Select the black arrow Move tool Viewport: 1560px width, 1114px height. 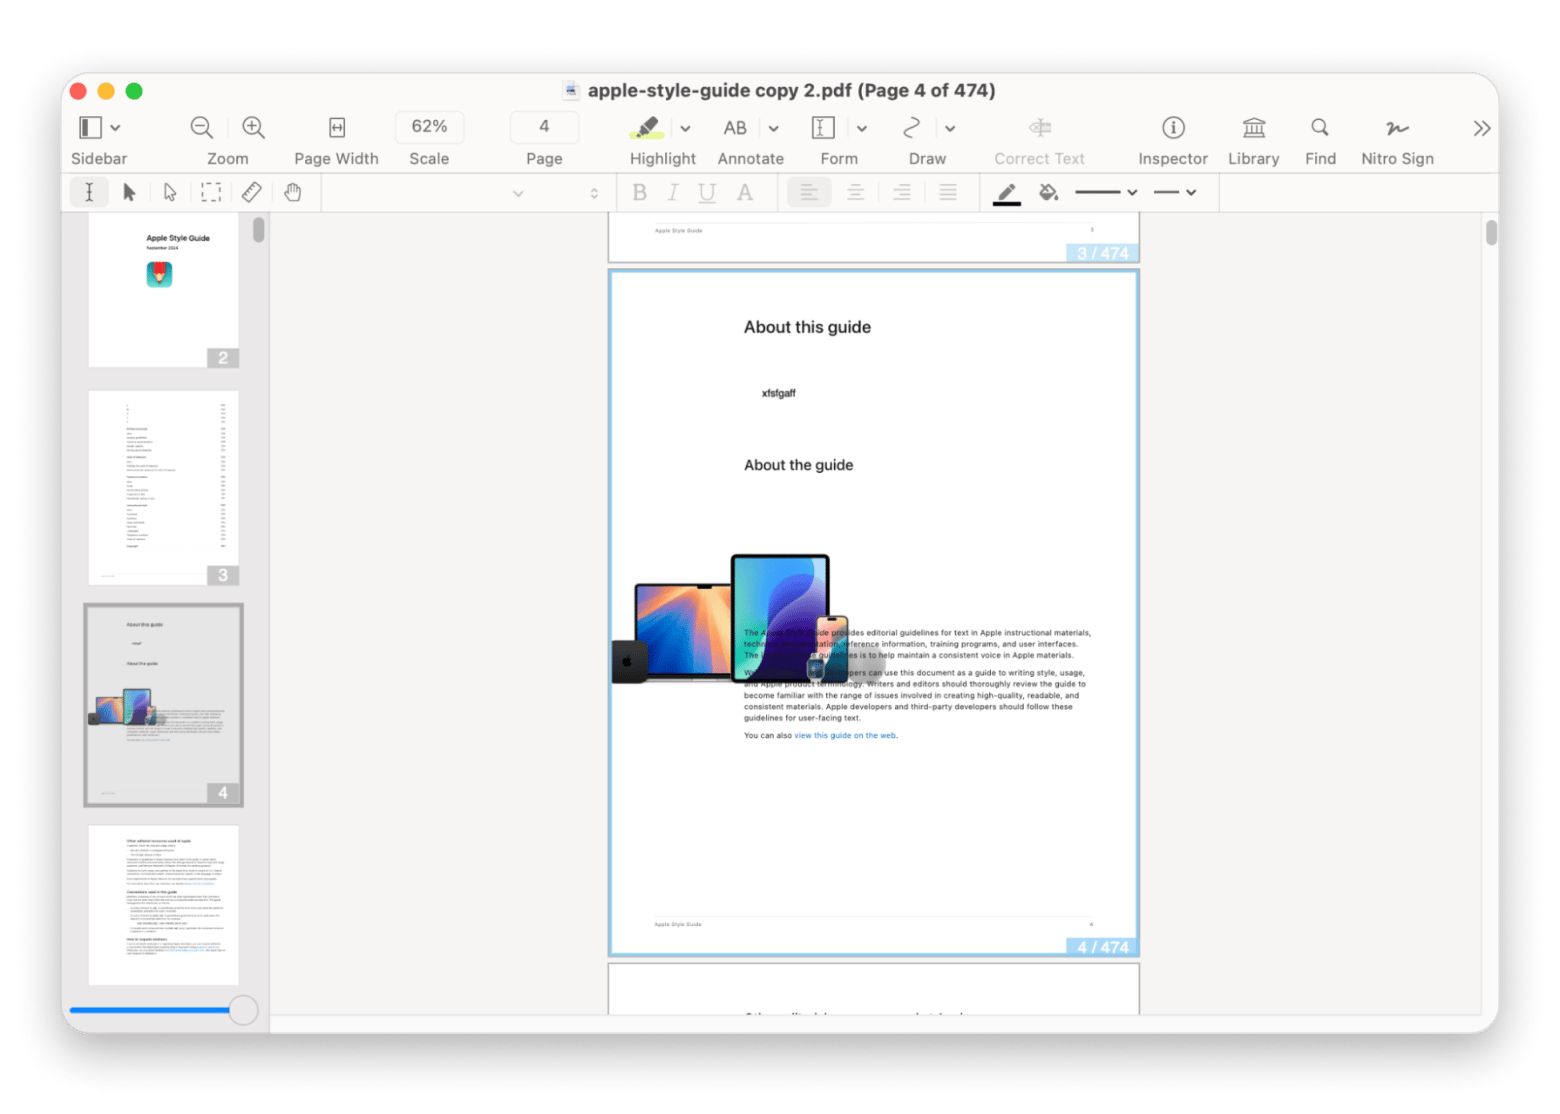pos(129,192)
